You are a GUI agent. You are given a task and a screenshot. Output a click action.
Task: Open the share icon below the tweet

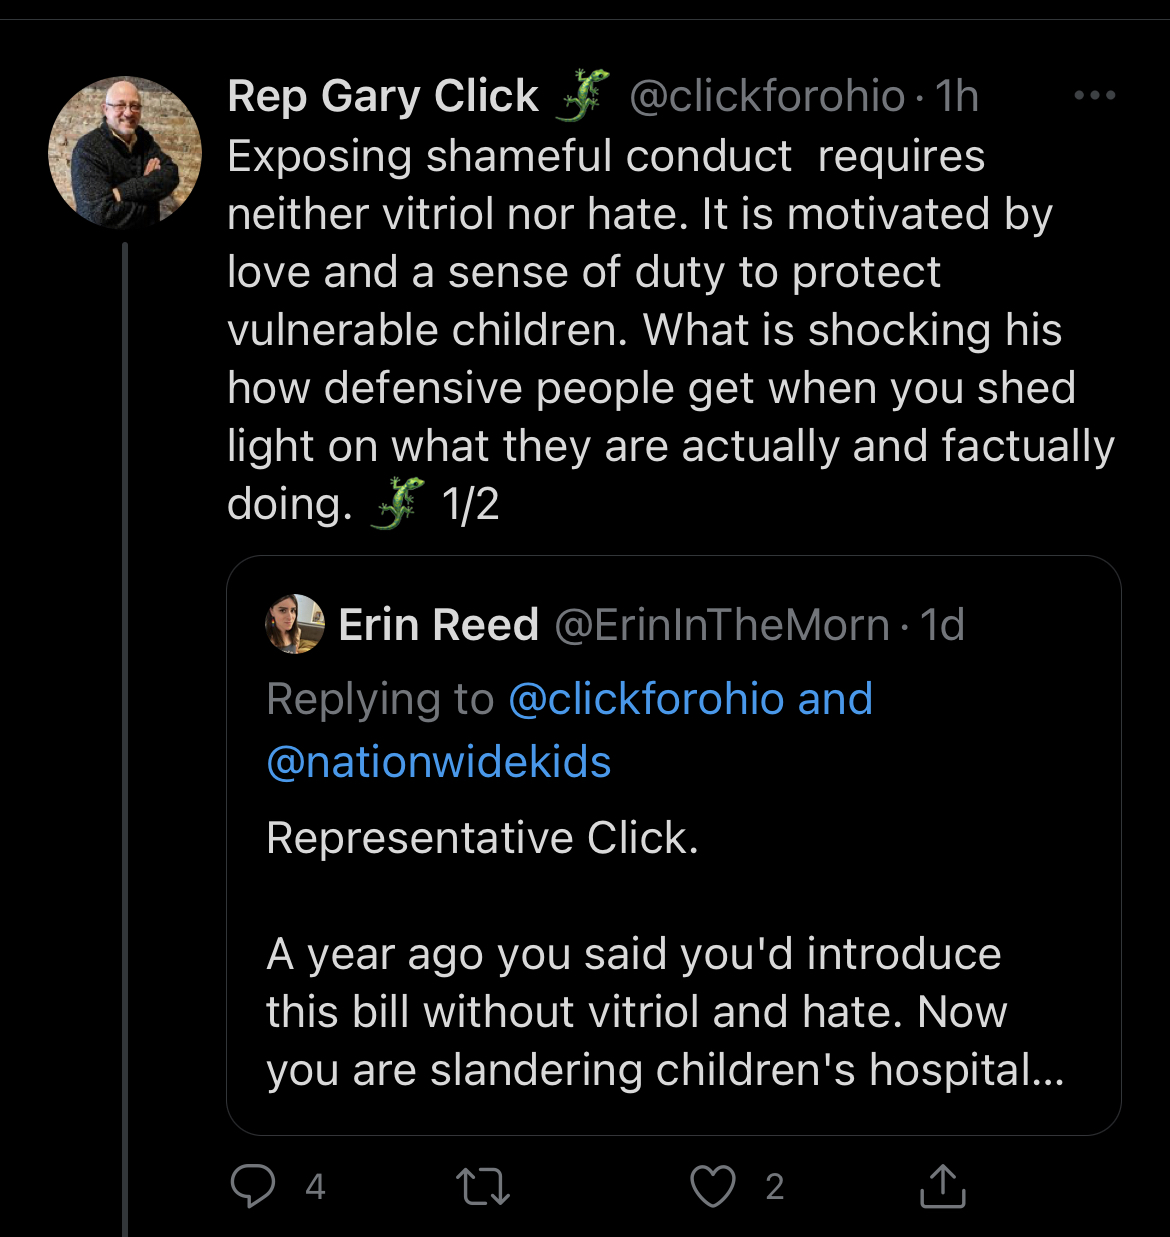tap(942, 1187)
